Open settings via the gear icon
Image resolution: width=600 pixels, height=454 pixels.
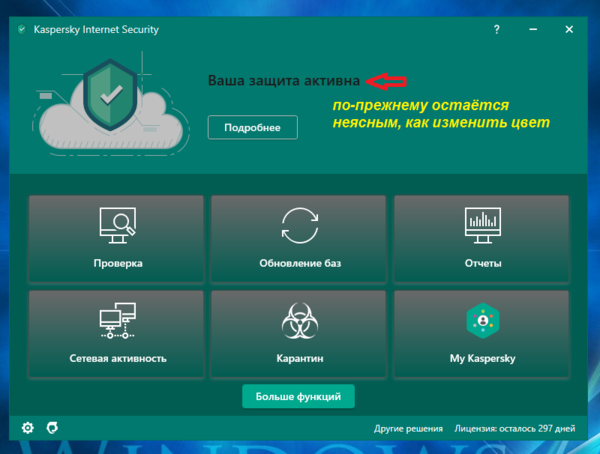[x=28, y=428]
